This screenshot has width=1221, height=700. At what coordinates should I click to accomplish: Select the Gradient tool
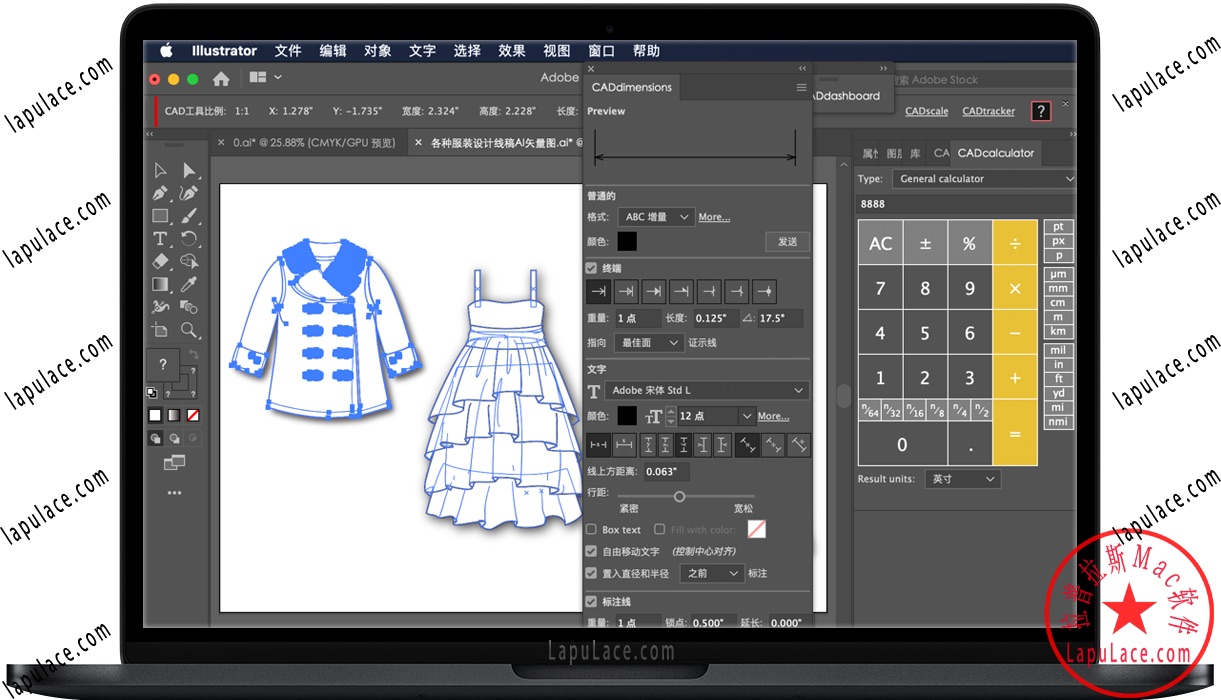[159, 283]
